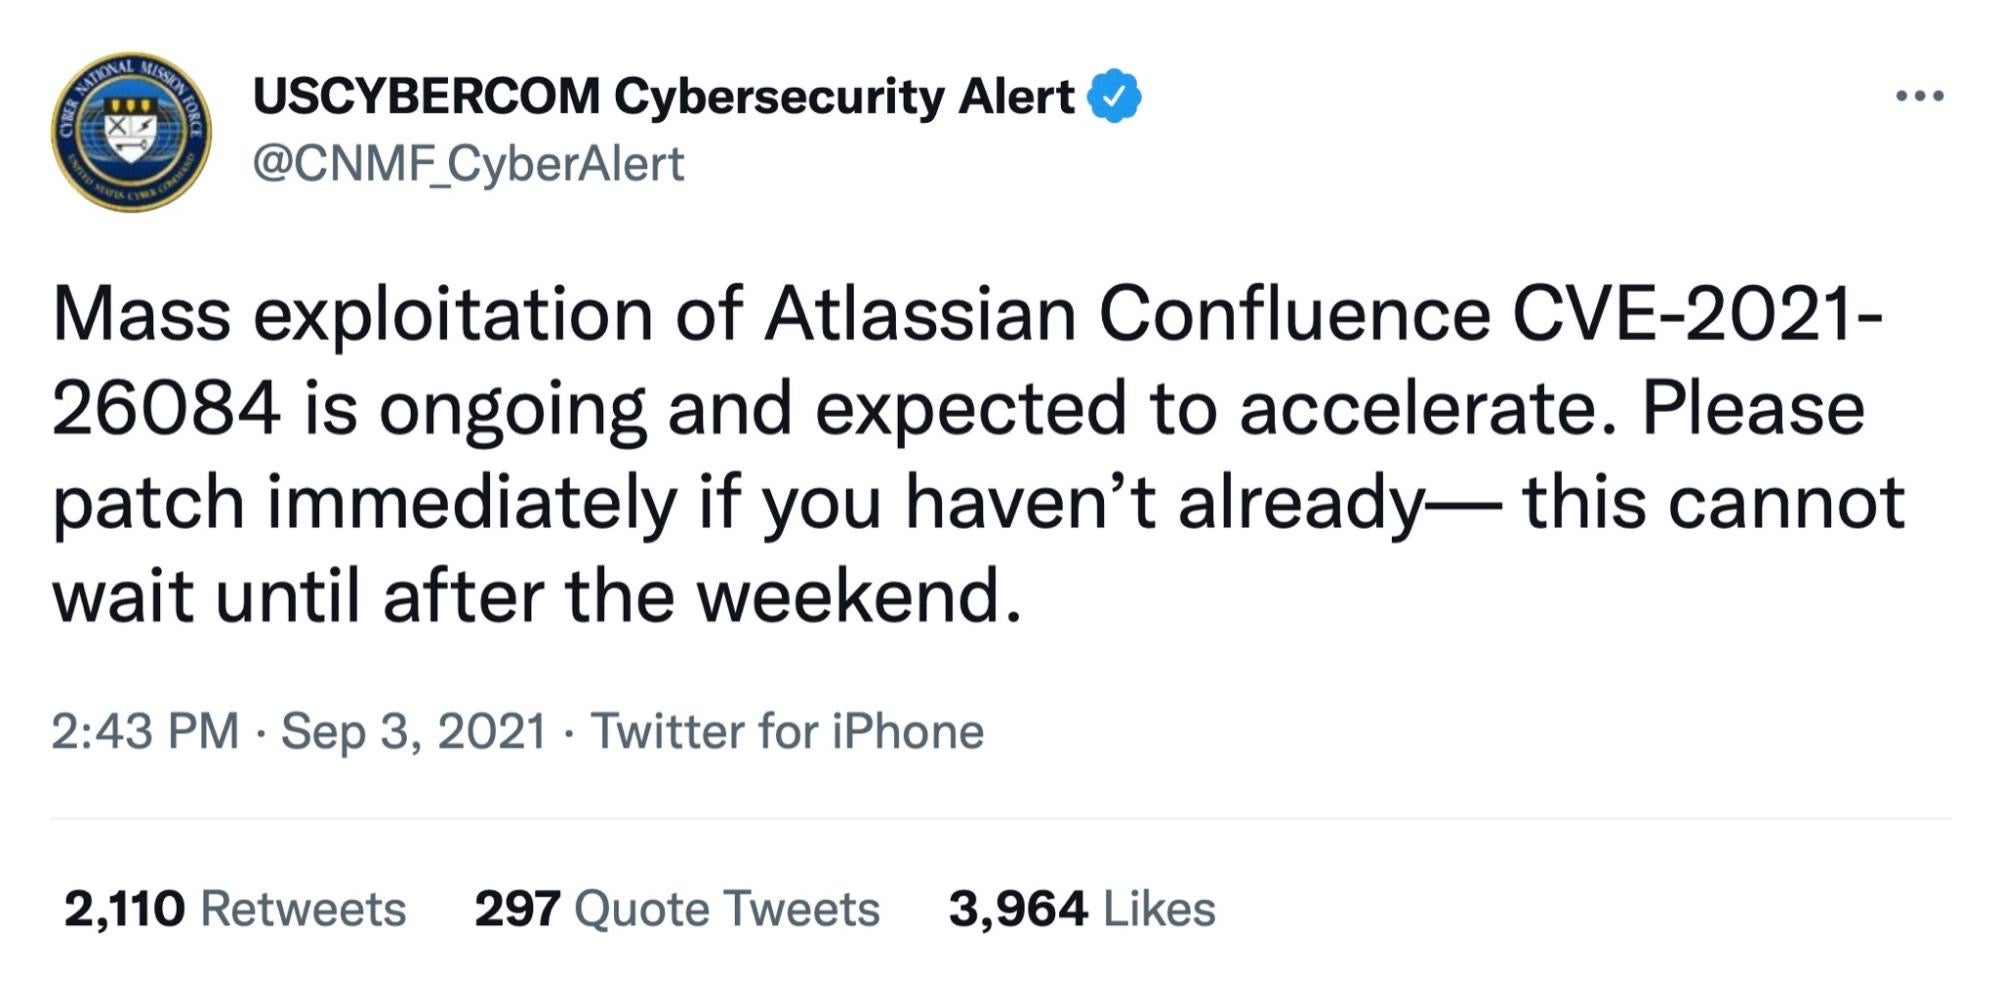This screenshot has width=1999, height=994.
Task: Click the word "Confluence" in the tweet
Action: pyautogui.click(x=1294, y=314)
